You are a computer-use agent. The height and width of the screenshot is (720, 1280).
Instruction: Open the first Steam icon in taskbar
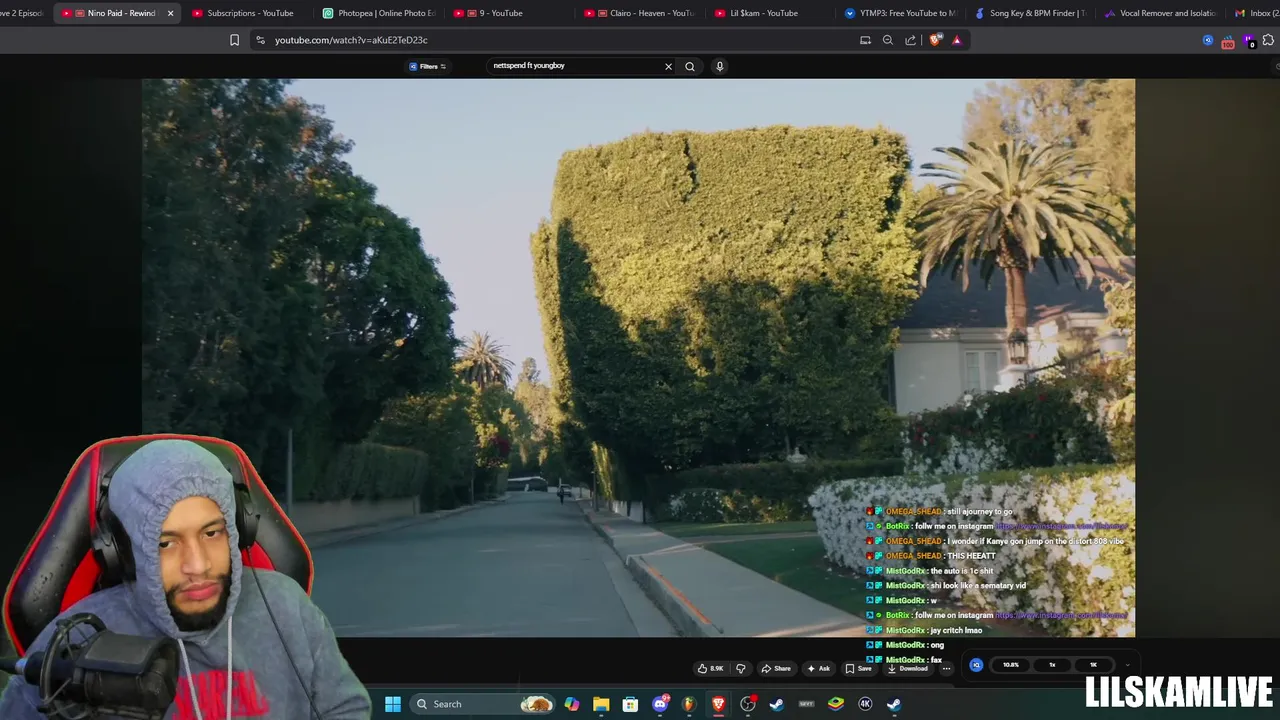coord(777,704)
